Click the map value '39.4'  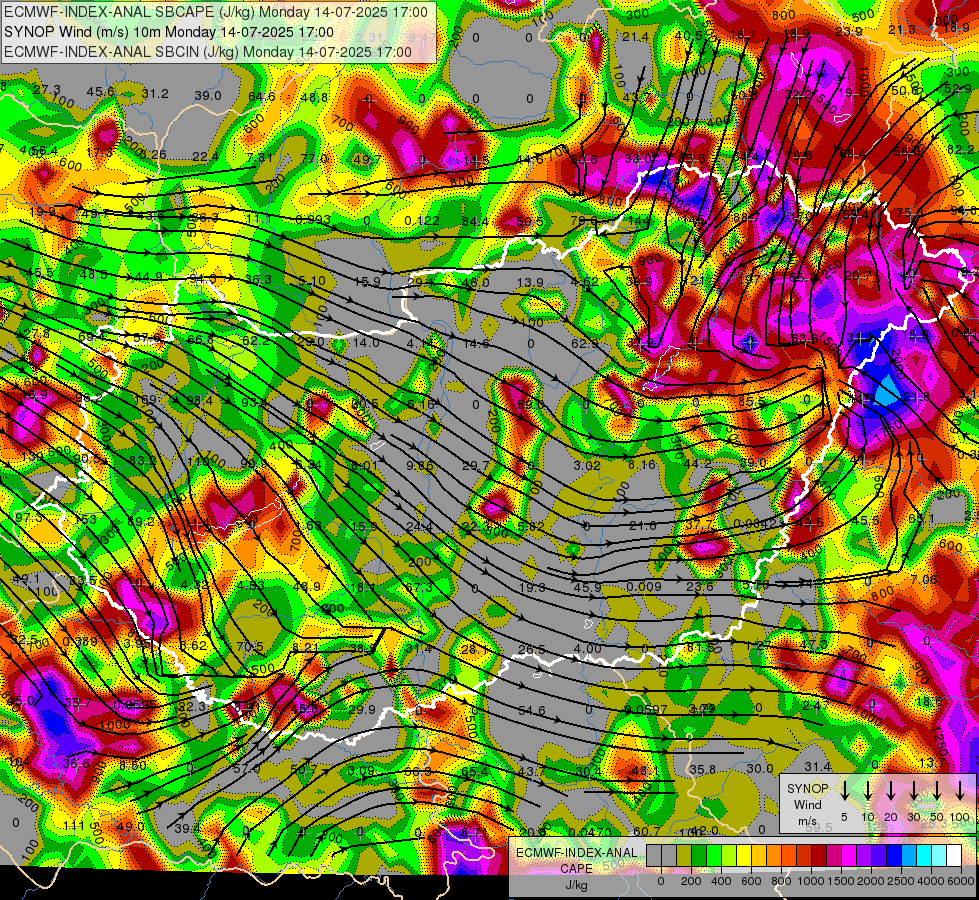point(187,829)
